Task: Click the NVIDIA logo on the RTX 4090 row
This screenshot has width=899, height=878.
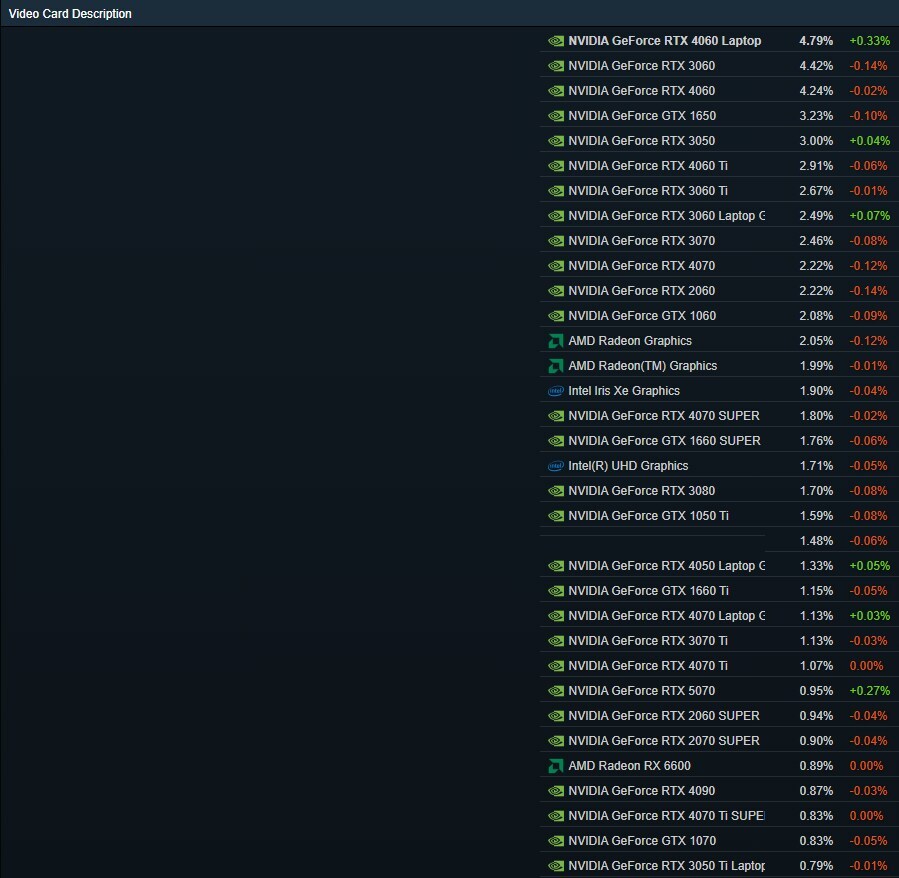Action: coord(556,791)
